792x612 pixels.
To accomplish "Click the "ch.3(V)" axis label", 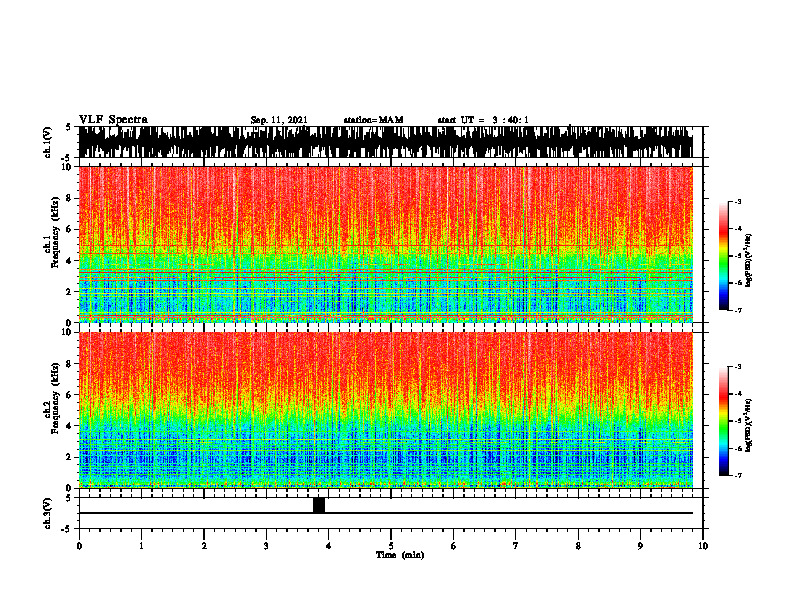I will pyautogui.click(x=48, y=514).
